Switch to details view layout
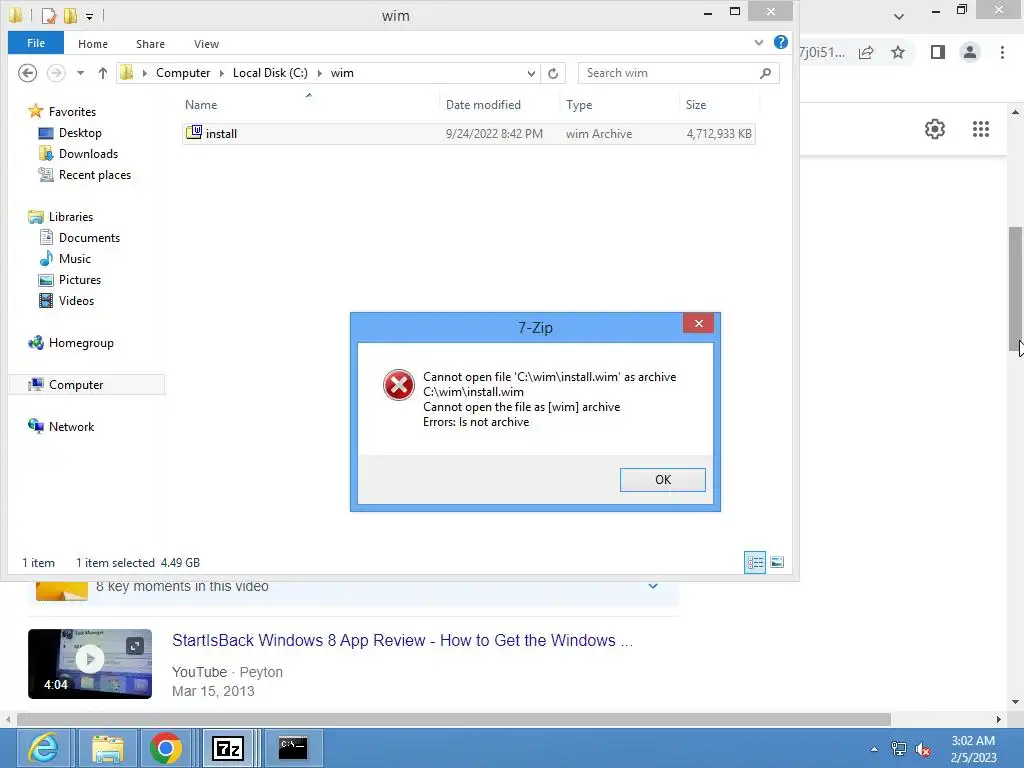The width and height of the screenshot is (1024, 768). click(x=755, y=562)
